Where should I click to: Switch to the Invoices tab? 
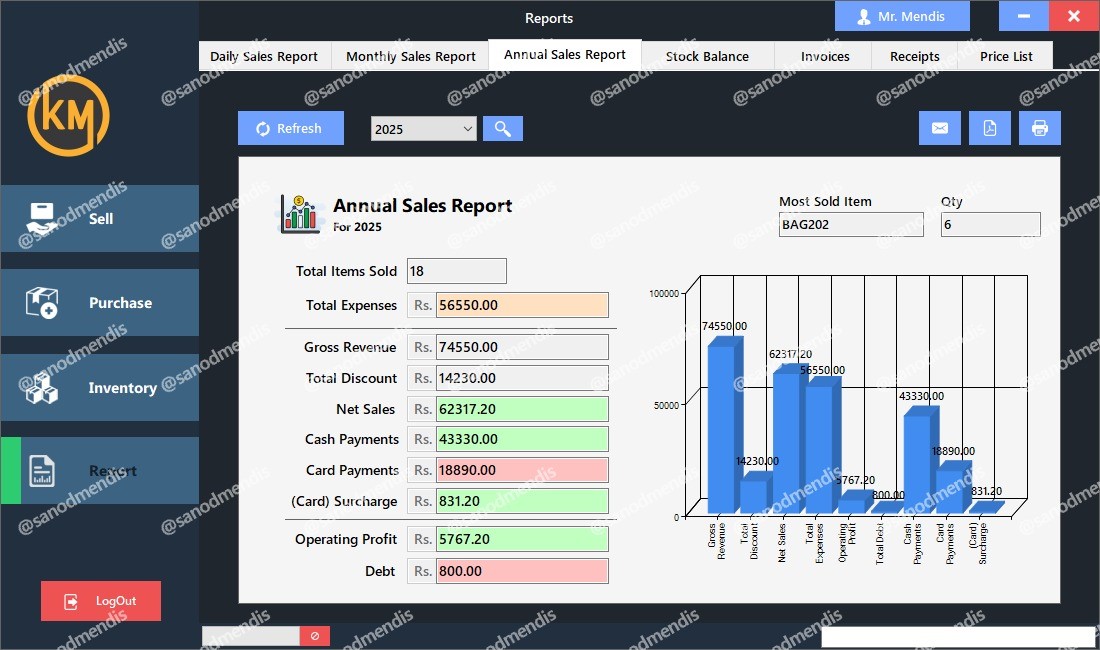(x=822, y=57)
